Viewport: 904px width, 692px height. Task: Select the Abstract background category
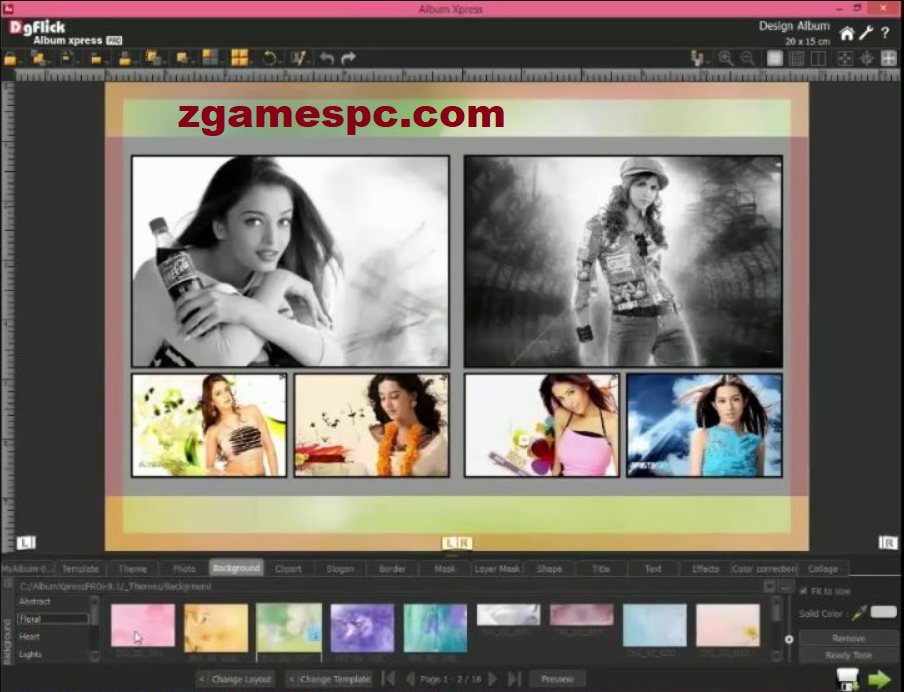tap(35, 601)
